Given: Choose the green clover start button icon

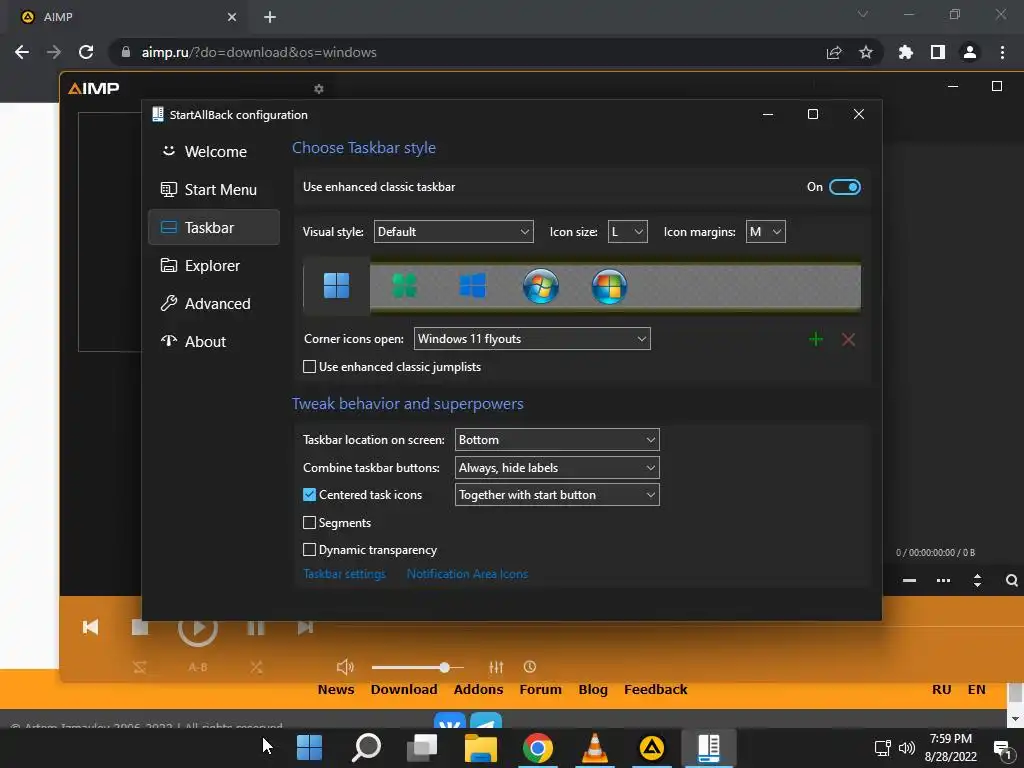Looking at the screenshot, I should 404,285.
